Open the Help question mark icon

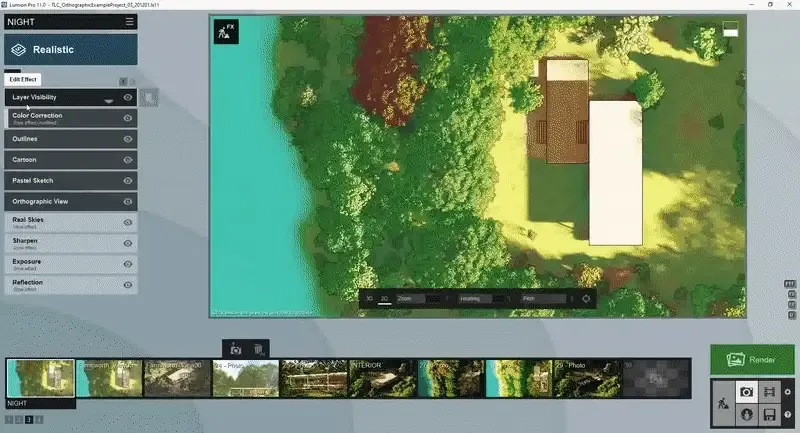[788, 414]
